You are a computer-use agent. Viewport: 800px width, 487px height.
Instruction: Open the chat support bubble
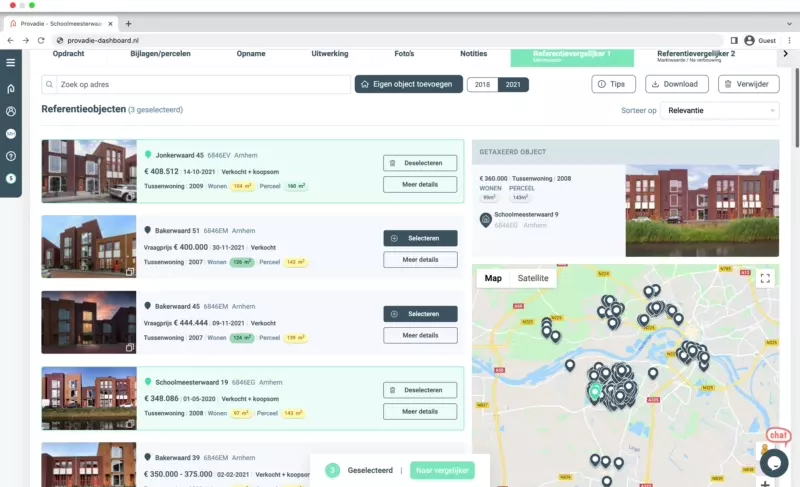774,463
